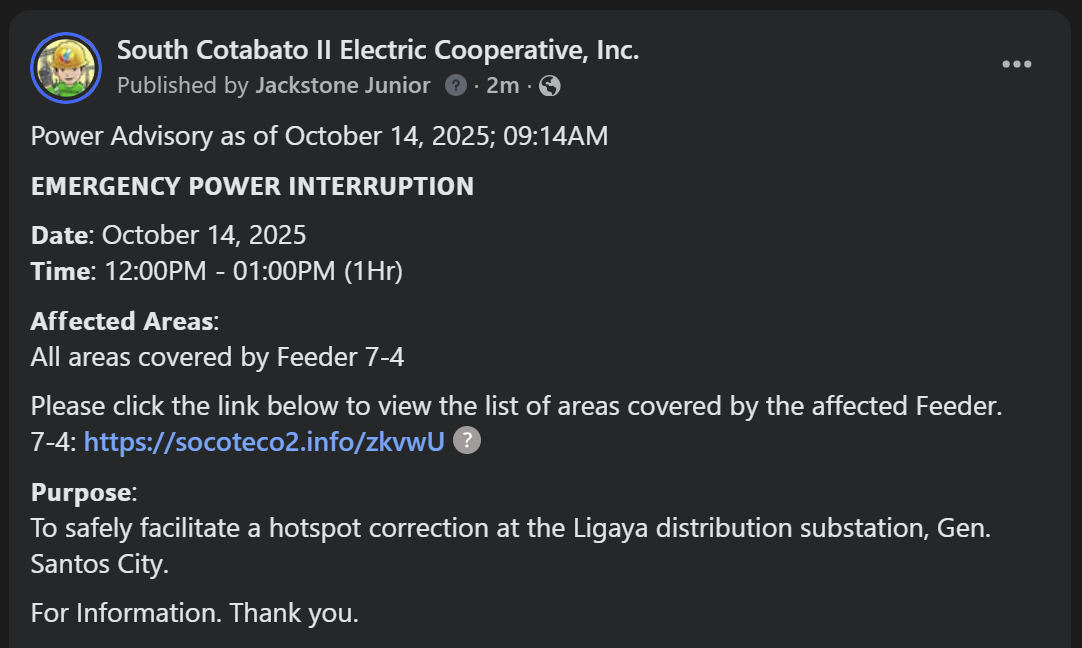Click the bold Date label

click(x=60, y=236)
